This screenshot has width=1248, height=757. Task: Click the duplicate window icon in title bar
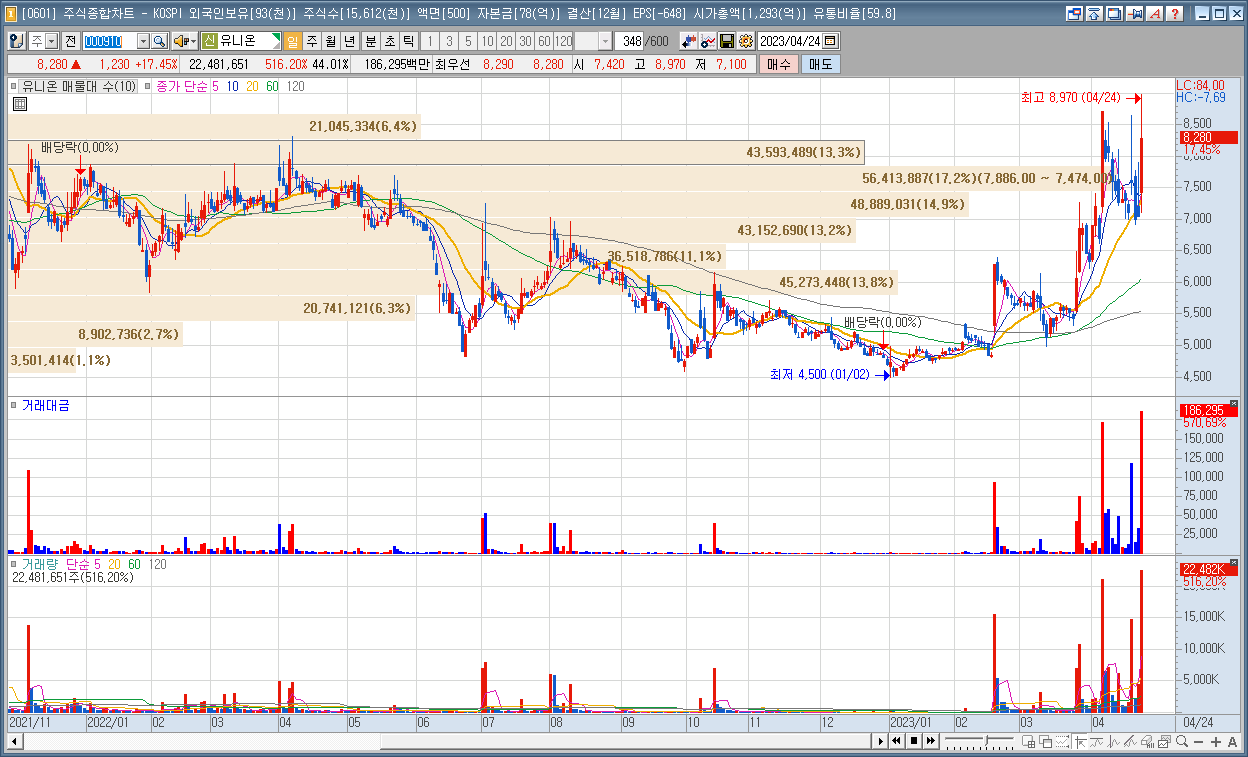coord(1114,14)
